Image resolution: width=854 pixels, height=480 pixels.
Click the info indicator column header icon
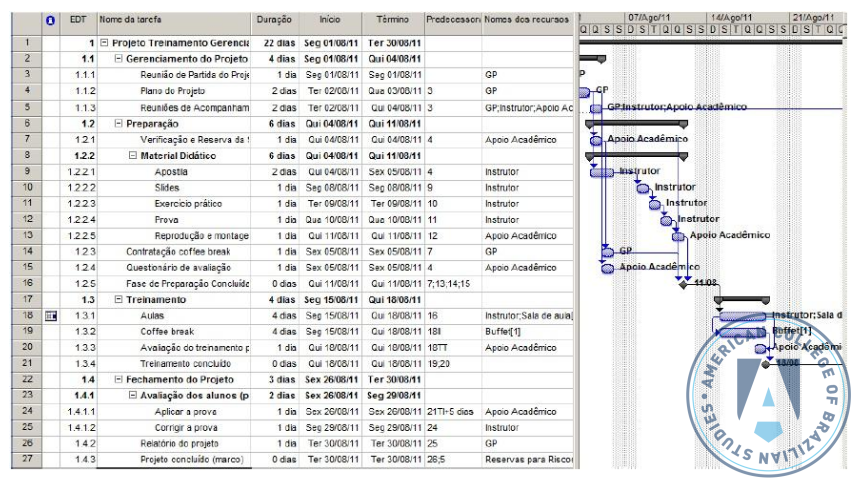51,20
